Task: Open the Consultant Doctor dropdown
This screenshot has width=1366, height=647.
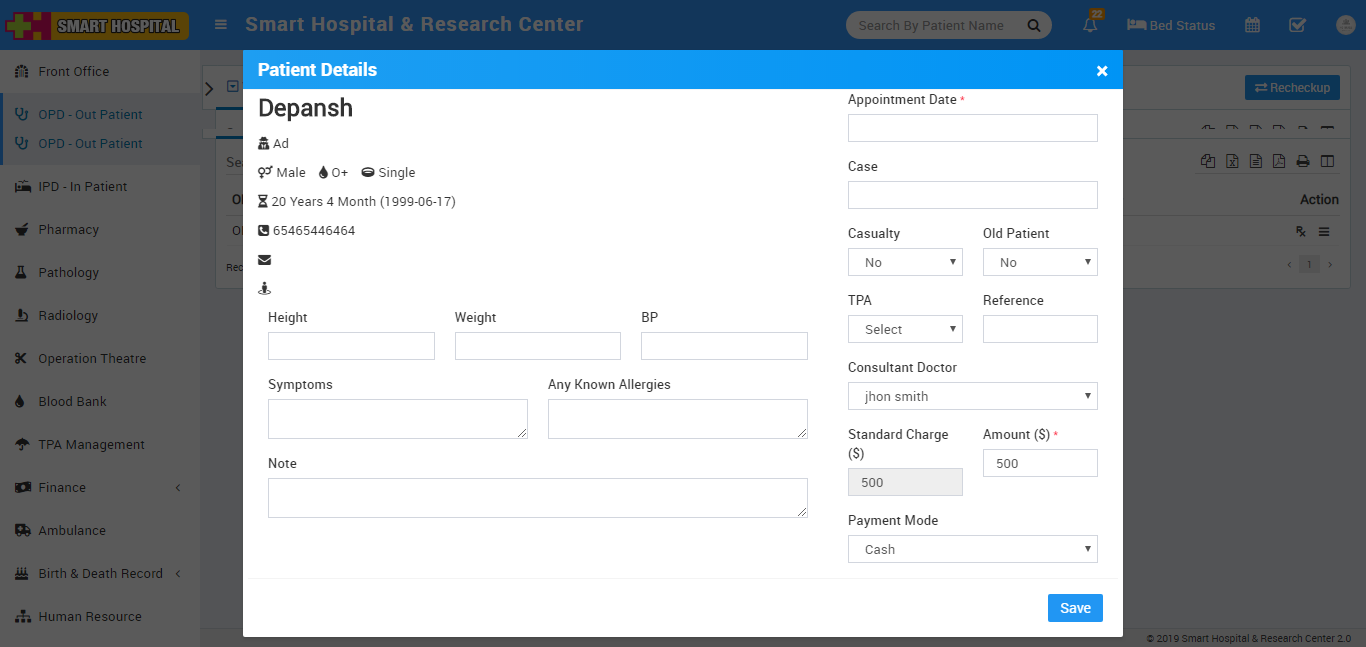Action: coord(972,396)
